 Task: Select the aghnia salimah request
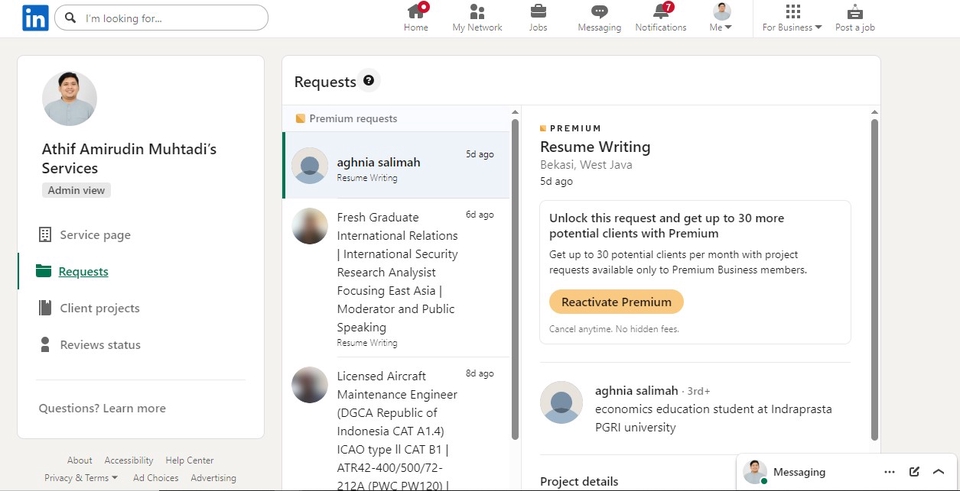396,165
